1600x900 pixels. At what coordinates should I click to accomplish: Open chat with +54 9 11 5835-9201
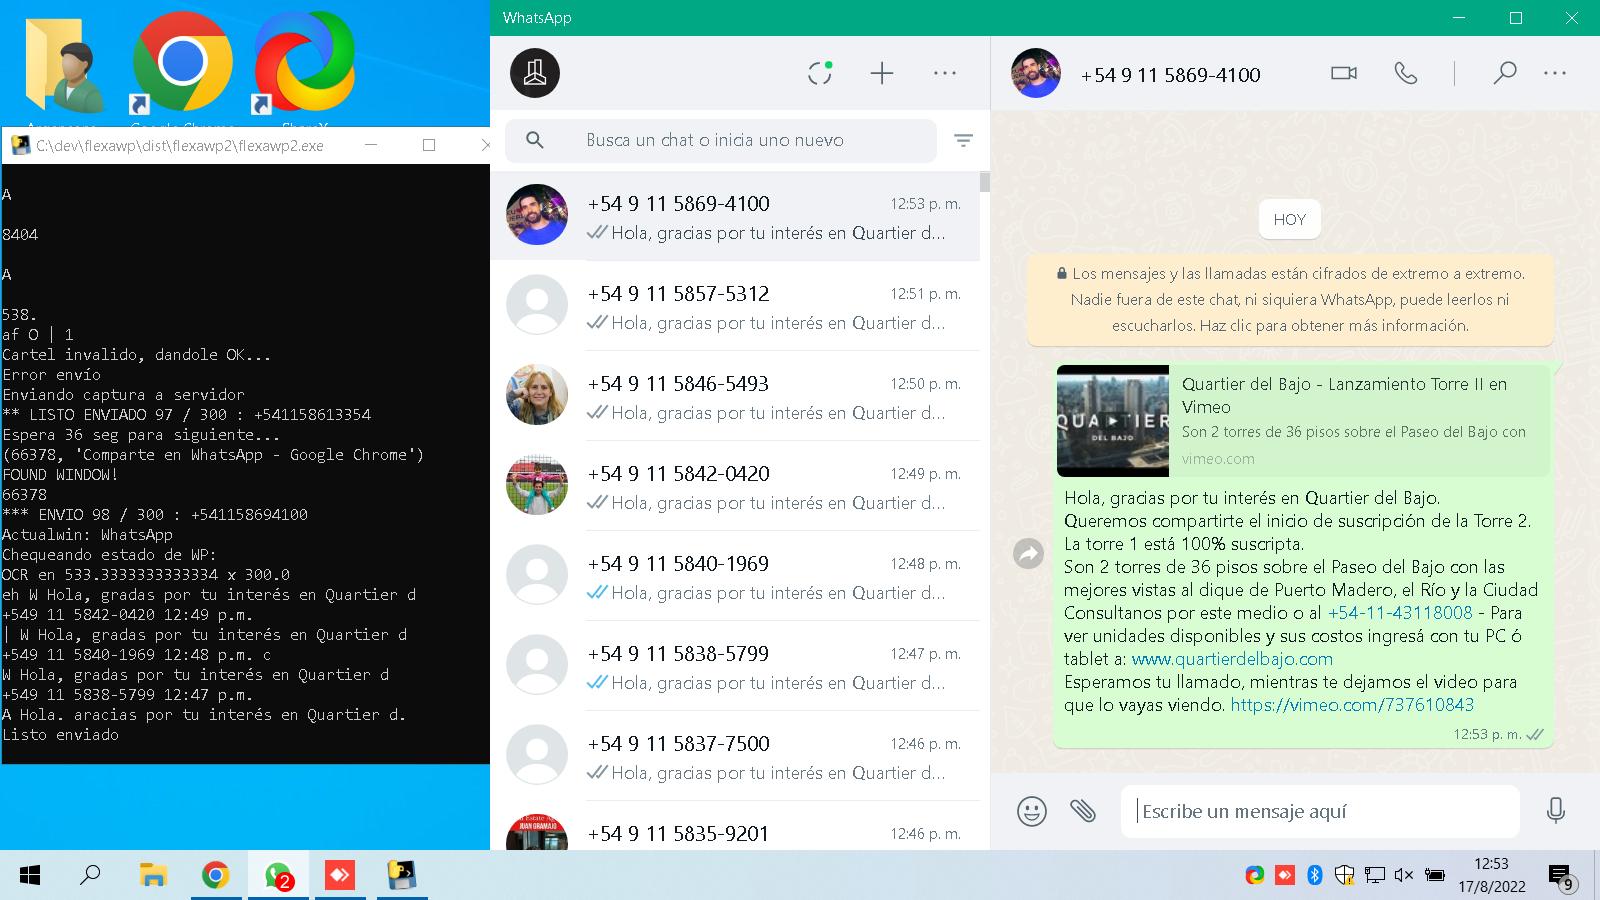pos(735,827)
